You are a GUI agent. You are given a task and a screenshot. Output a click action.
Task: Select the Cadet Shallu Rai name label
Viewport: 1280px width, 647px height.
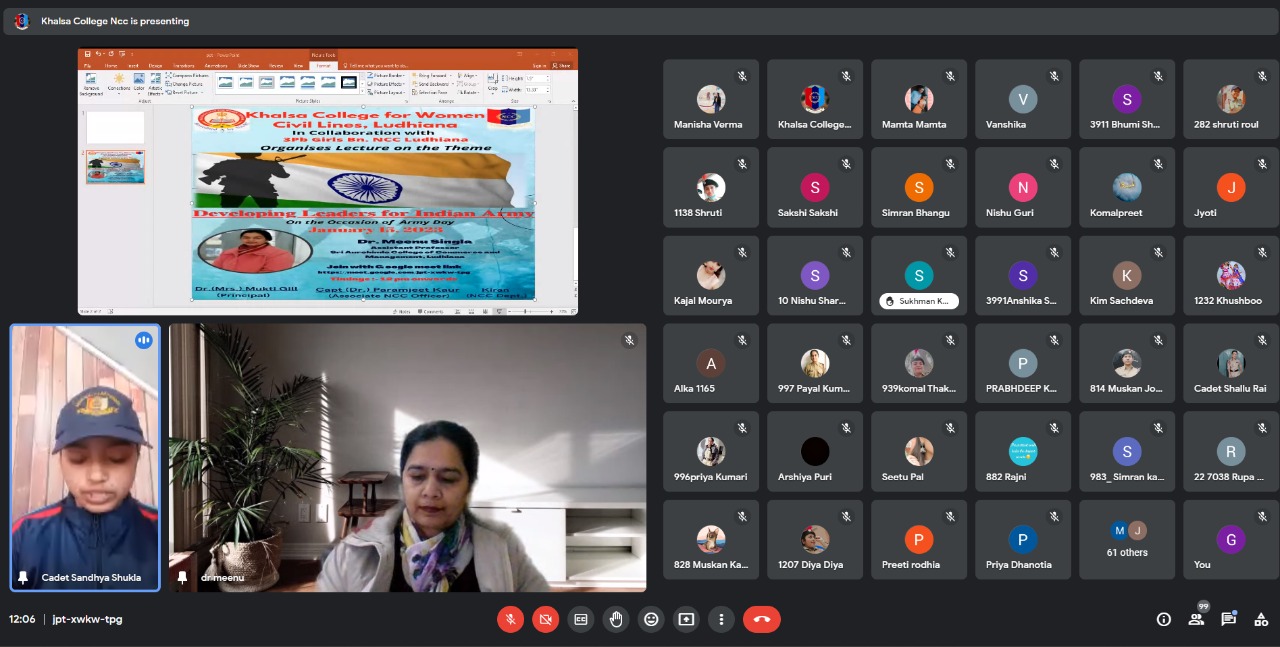click(x=1230, y=389)
